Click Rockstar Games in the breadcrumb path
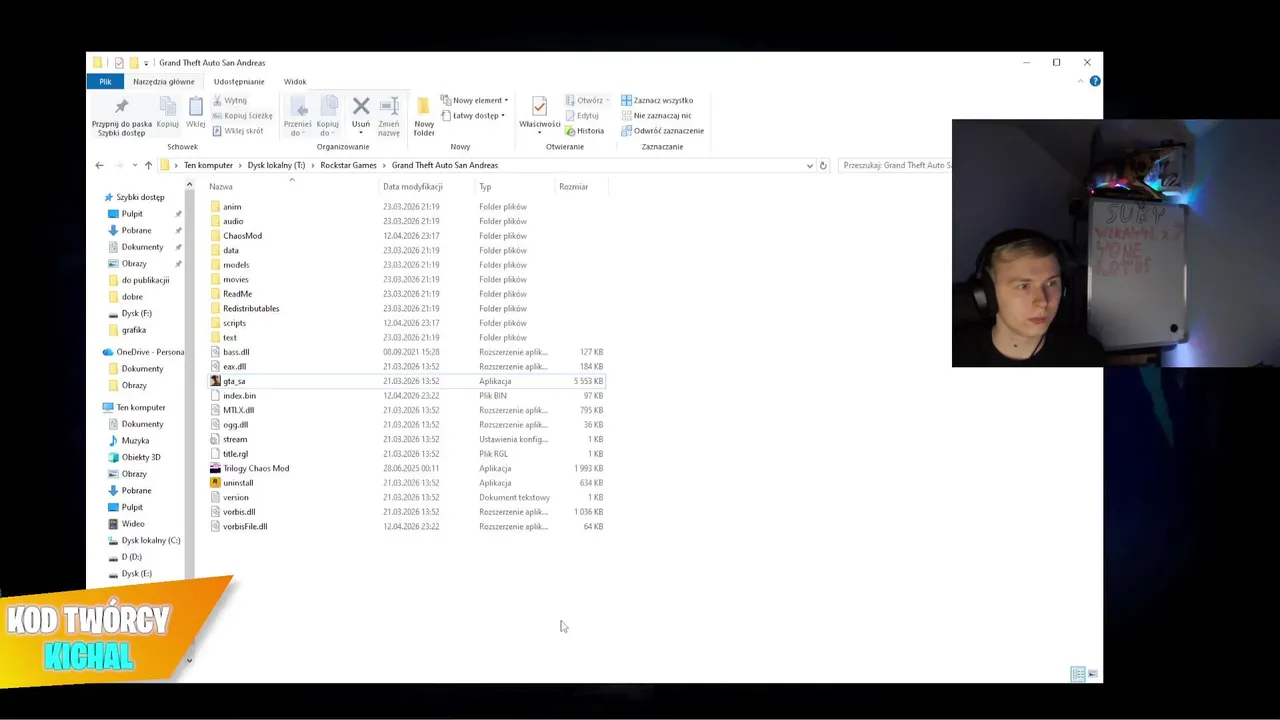The image size is (1280, 720). coord(348,165)
